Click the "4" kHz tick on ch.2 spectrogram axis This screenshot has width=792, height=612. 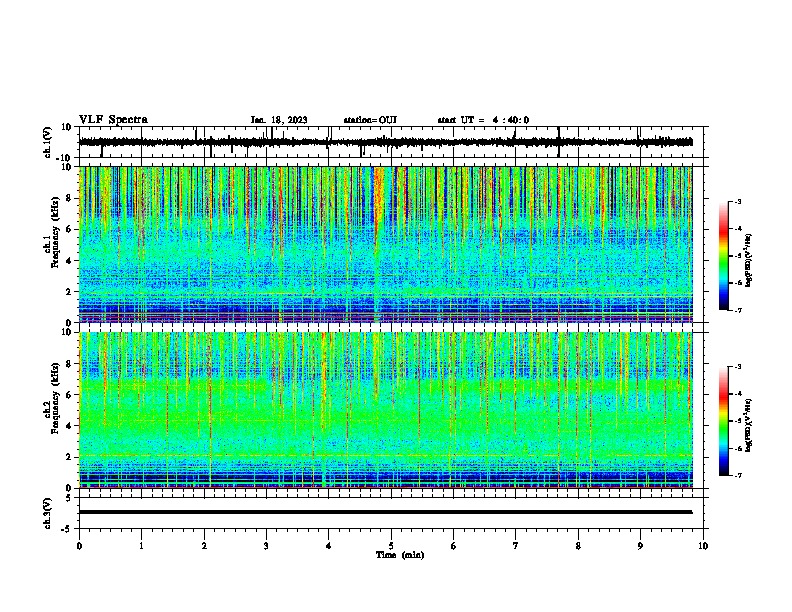point(70,426)
